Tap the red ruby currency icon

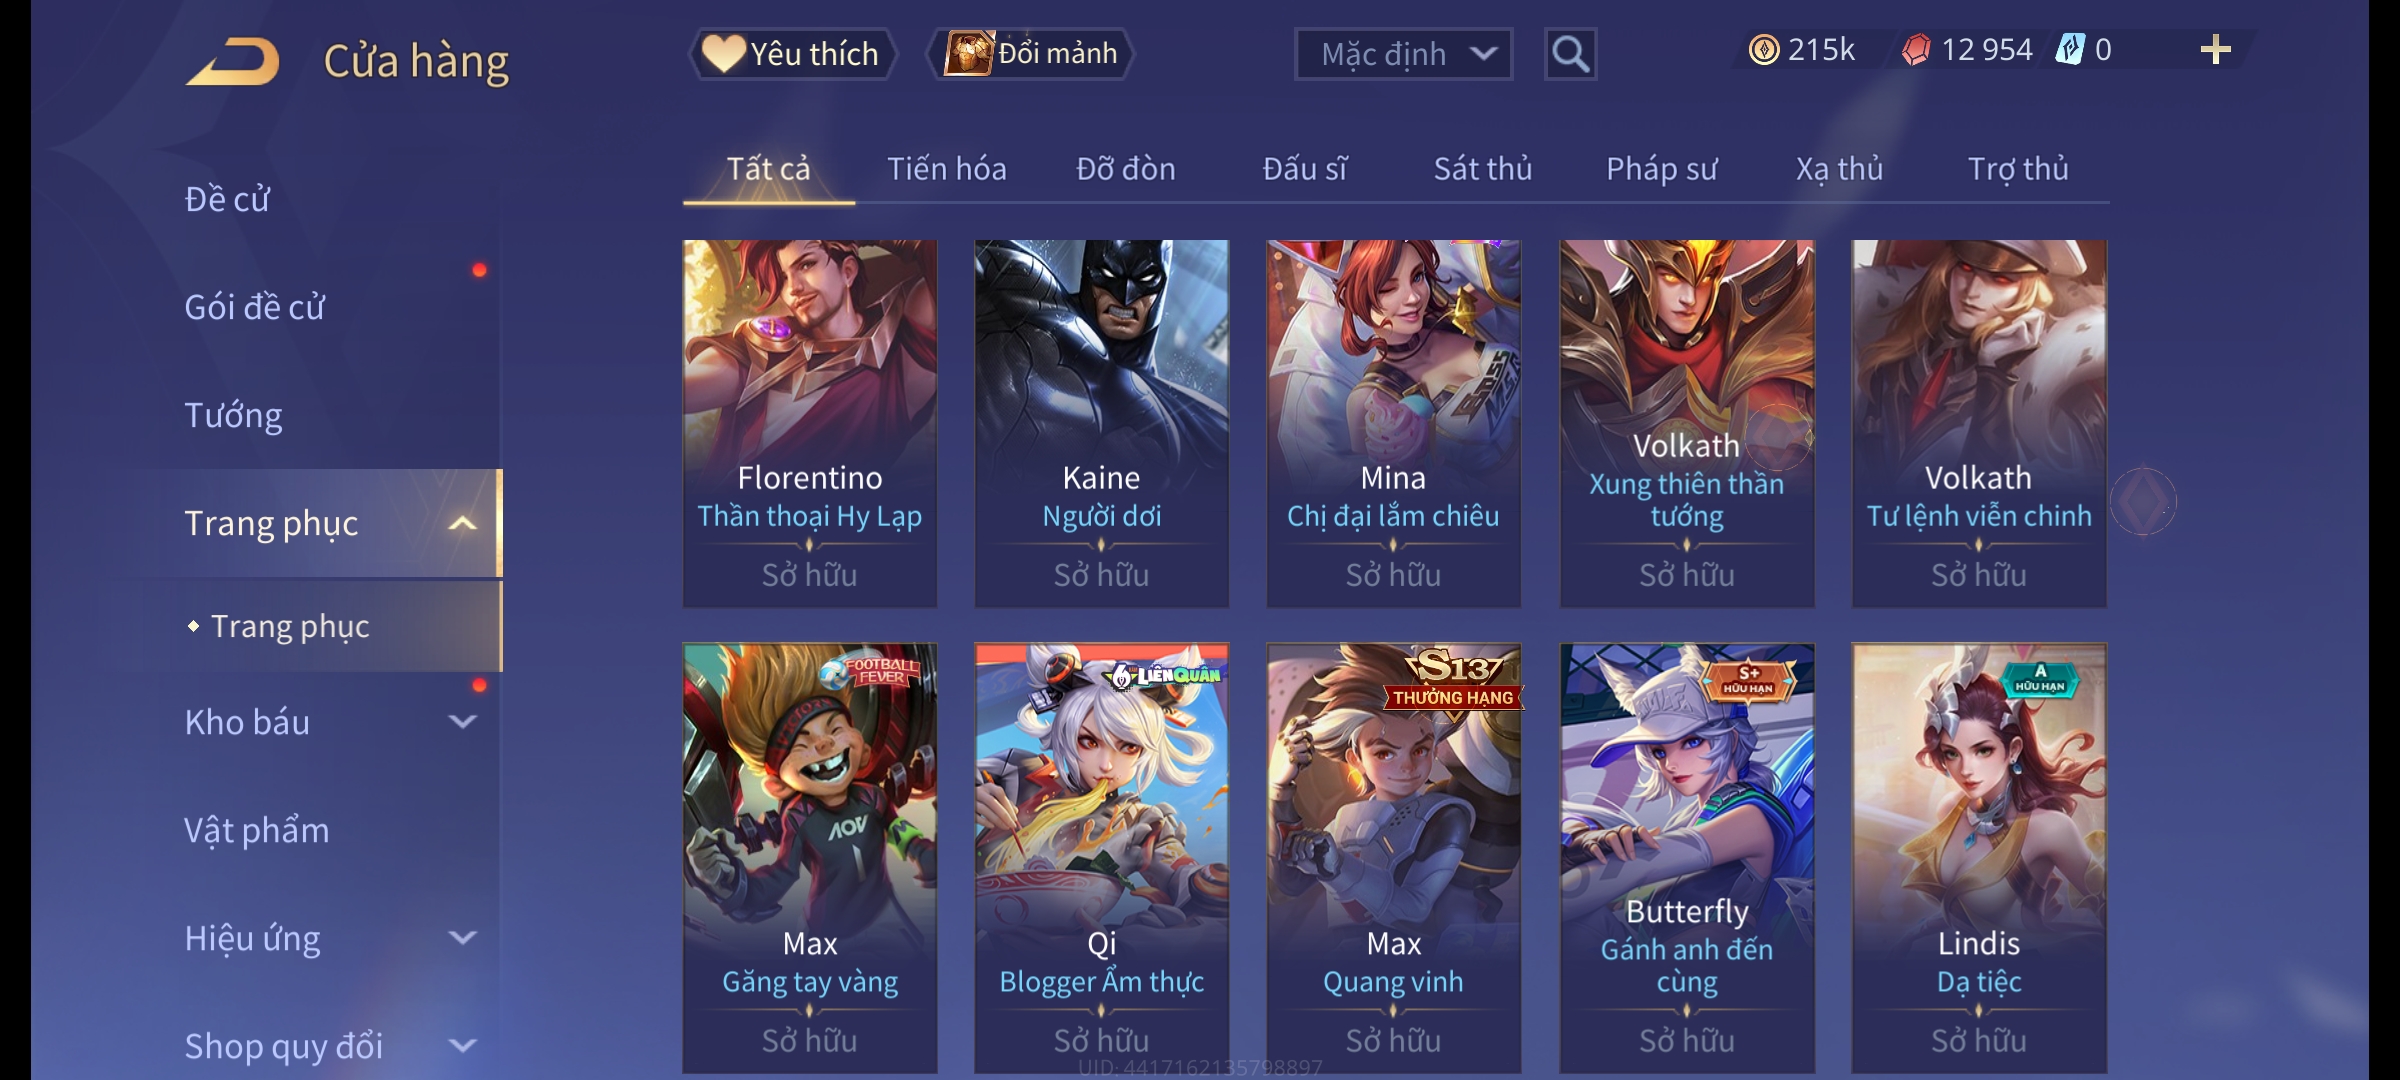[1916, 50]
